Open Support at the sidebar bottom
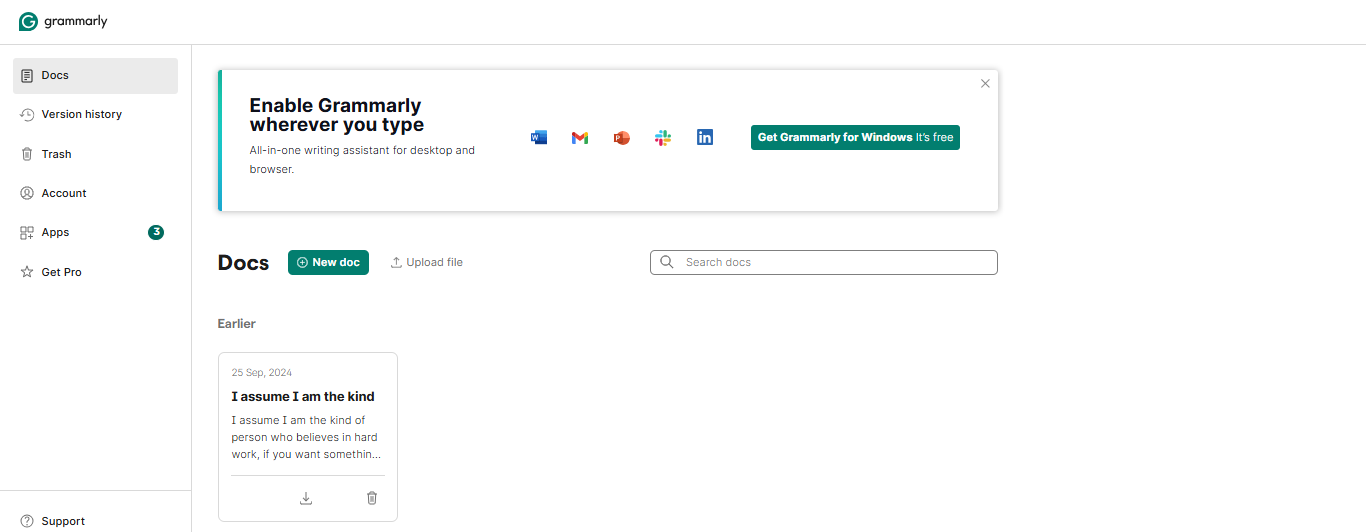Screen dimensions: 1366x532 53,521
